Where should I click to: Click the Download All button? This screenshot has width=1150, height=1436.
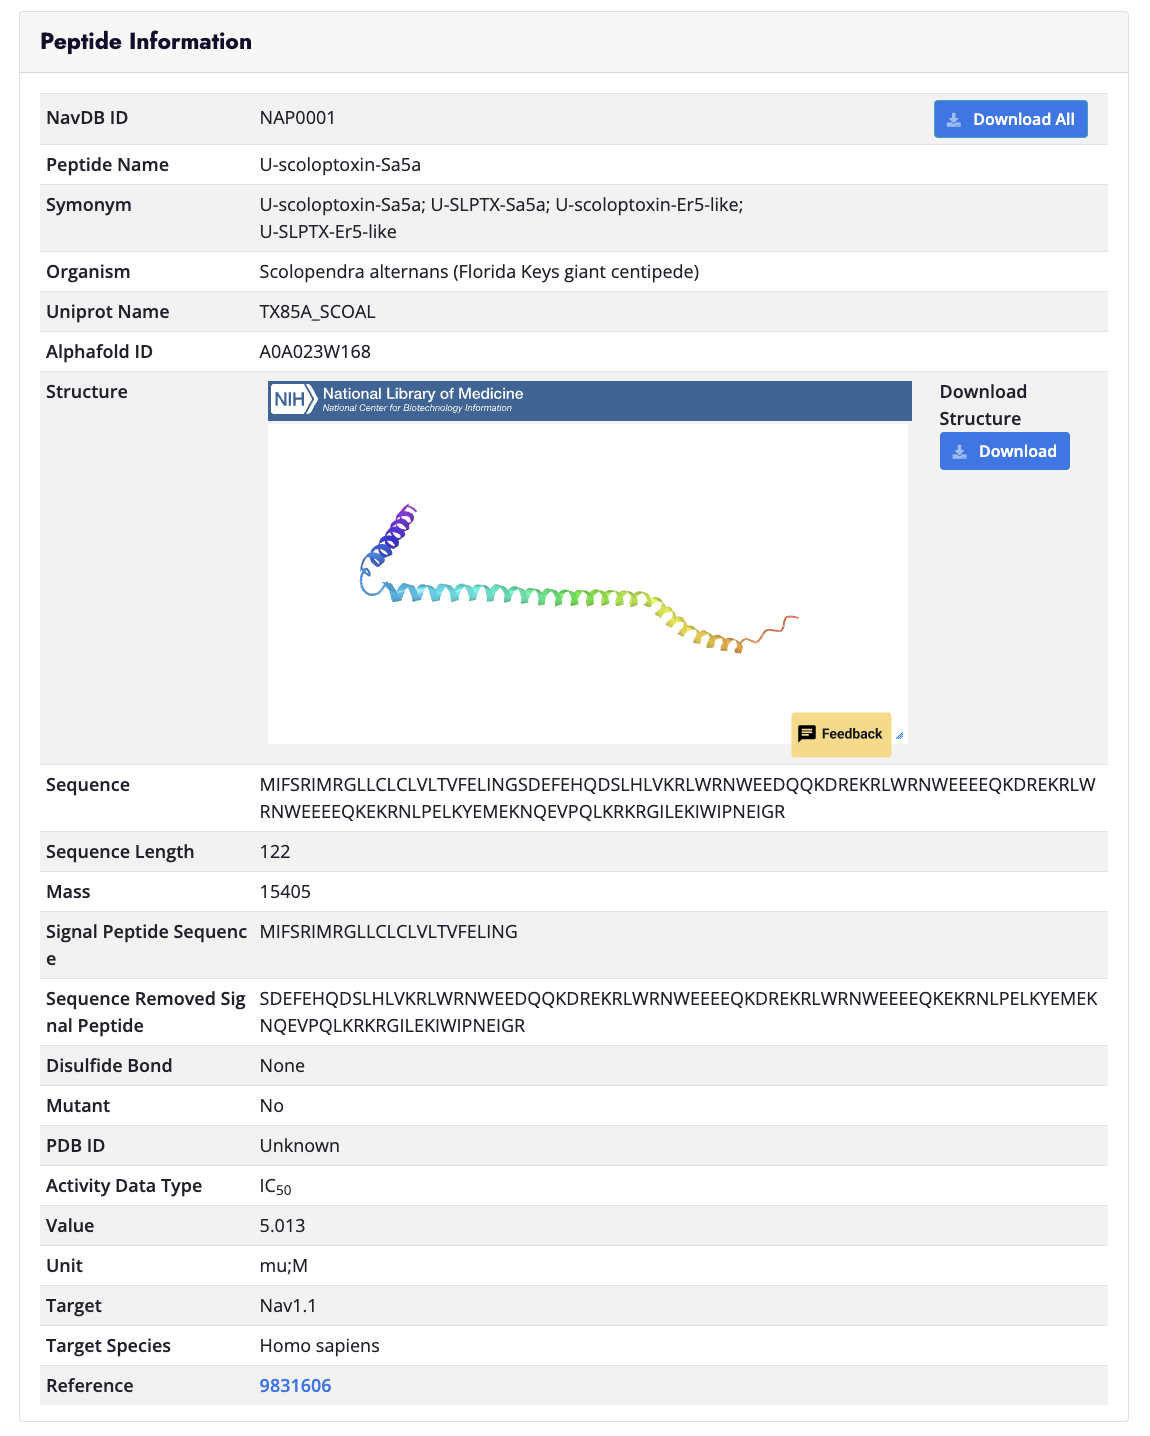pos(1010,119)
